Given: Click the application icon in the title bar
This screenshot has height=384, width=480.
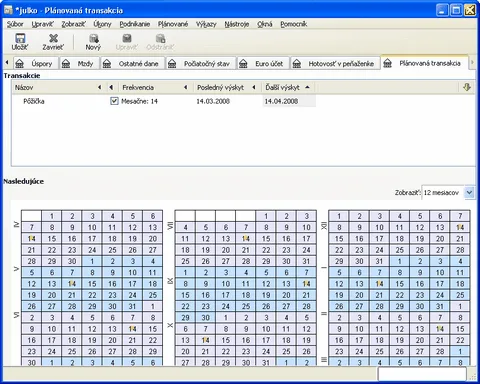Looking at the screenshot, I should tap(8, 10).
